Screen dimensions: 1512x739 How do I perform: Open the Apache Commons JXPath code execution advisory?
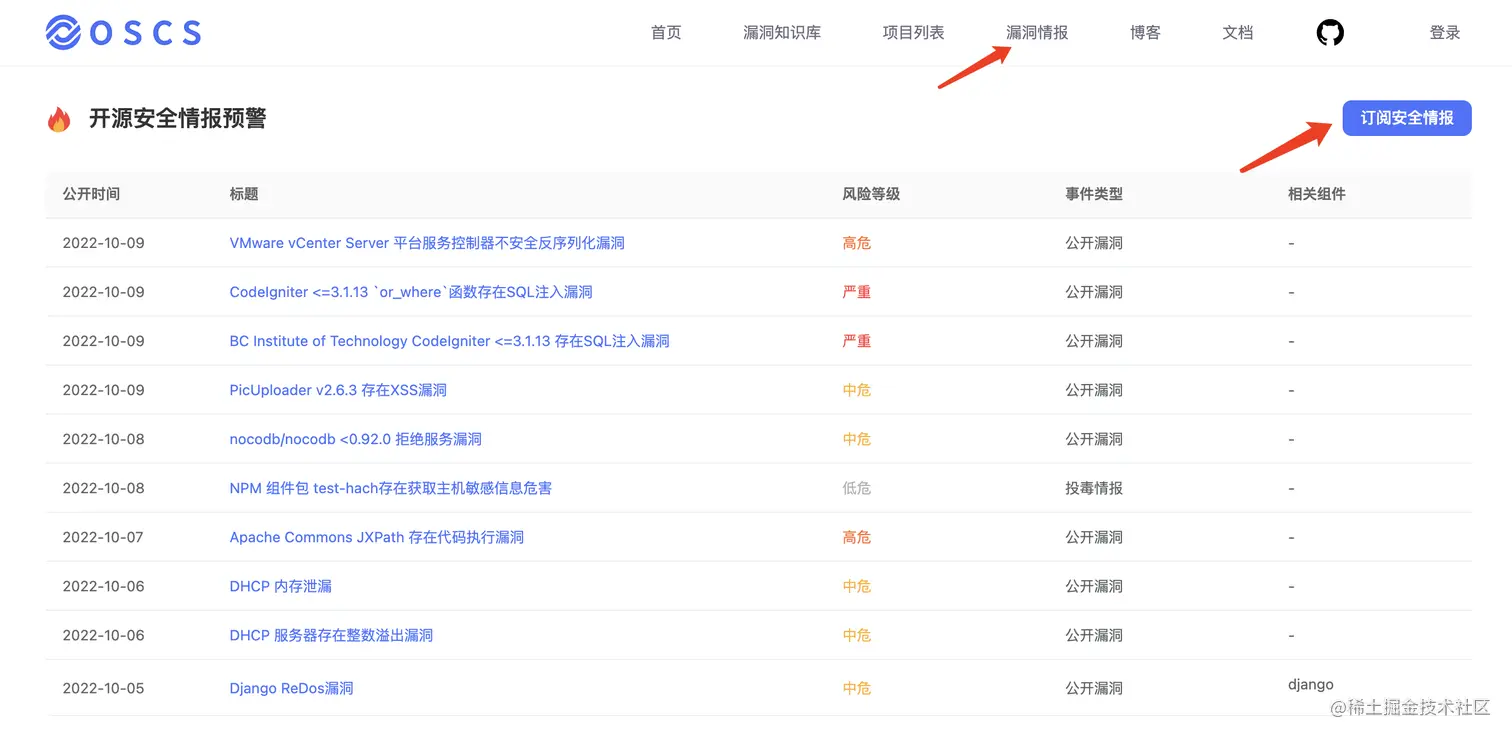pos(376,537)
